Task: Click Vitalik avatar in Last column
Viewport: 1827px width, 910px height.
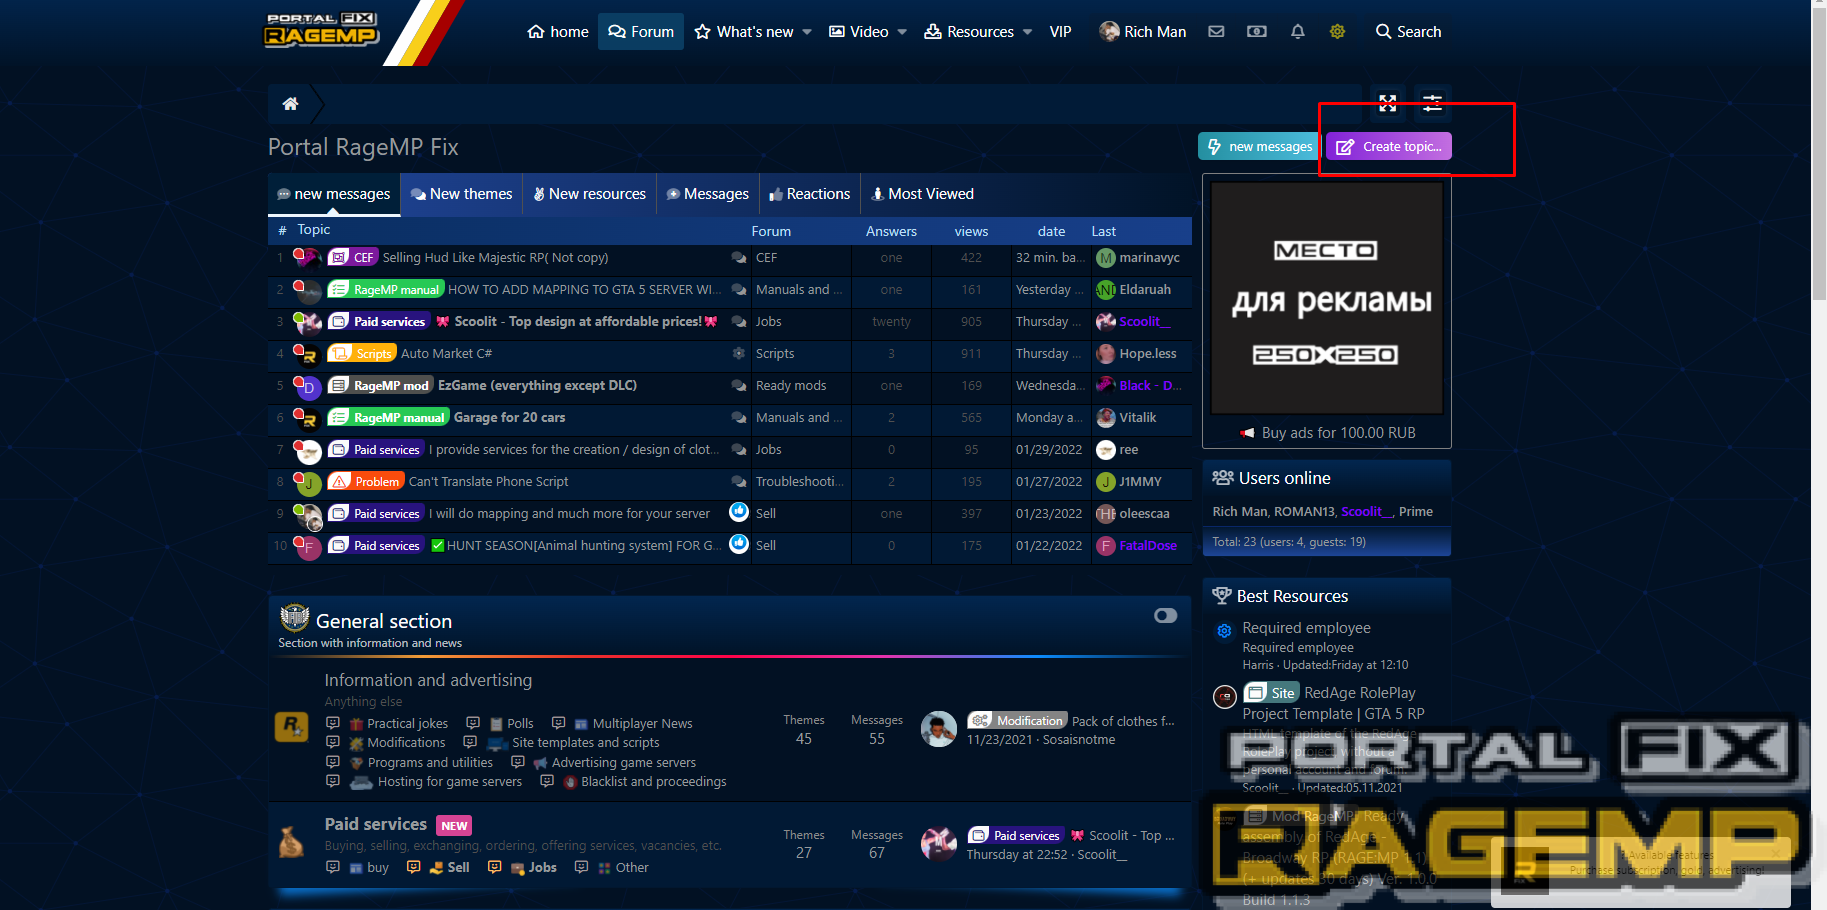Action: pyautogui.click(x=1105, y=418)
